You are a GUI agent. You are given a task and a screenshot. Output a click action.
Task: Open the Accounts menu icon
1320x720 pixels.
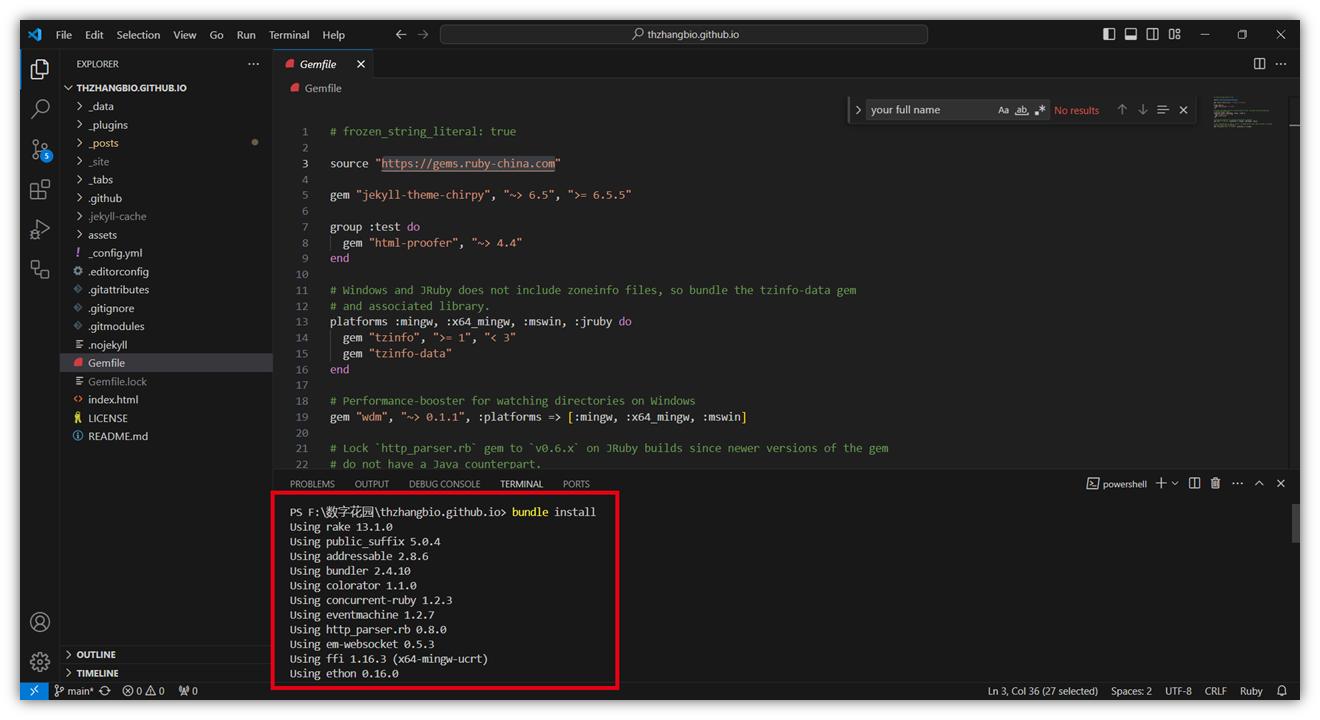(x=40, y=622)
